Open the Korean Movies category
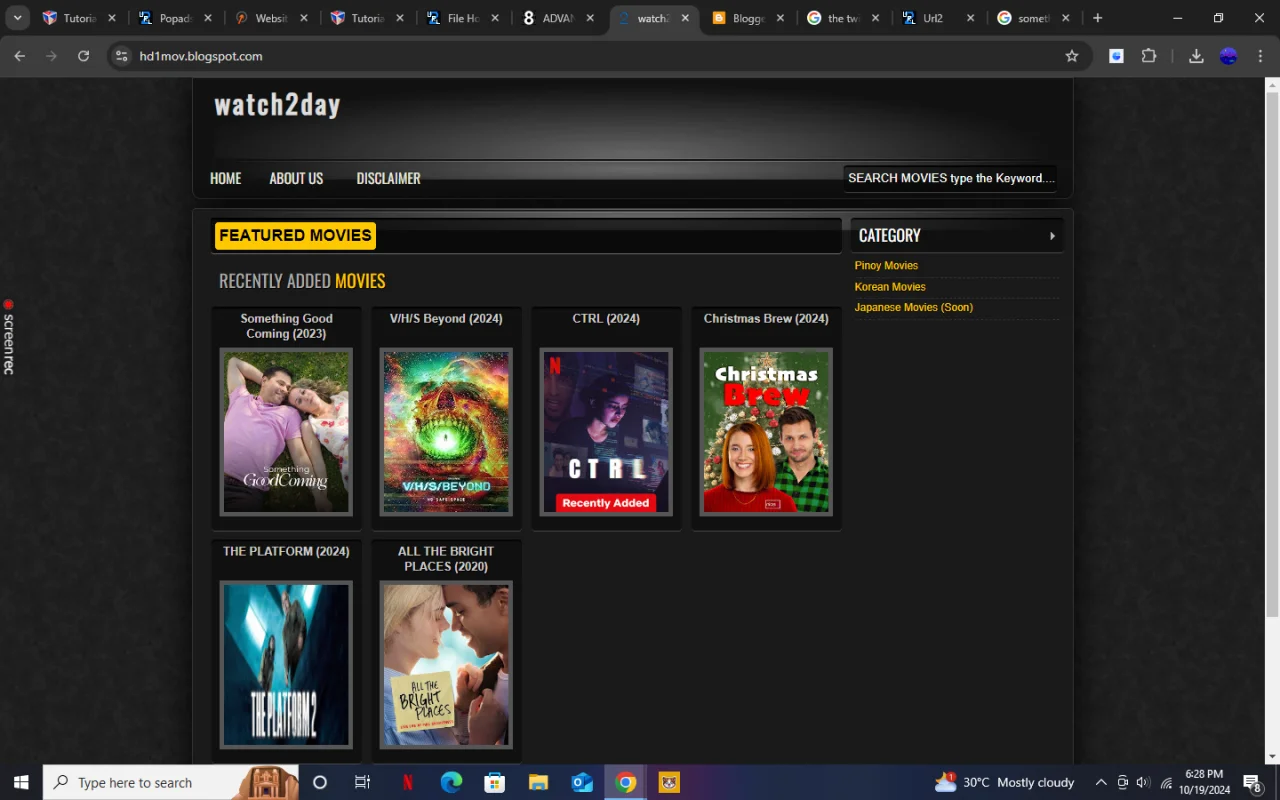Image resolution: width=1280 pixels, height=800 pixels. point(890,286)
